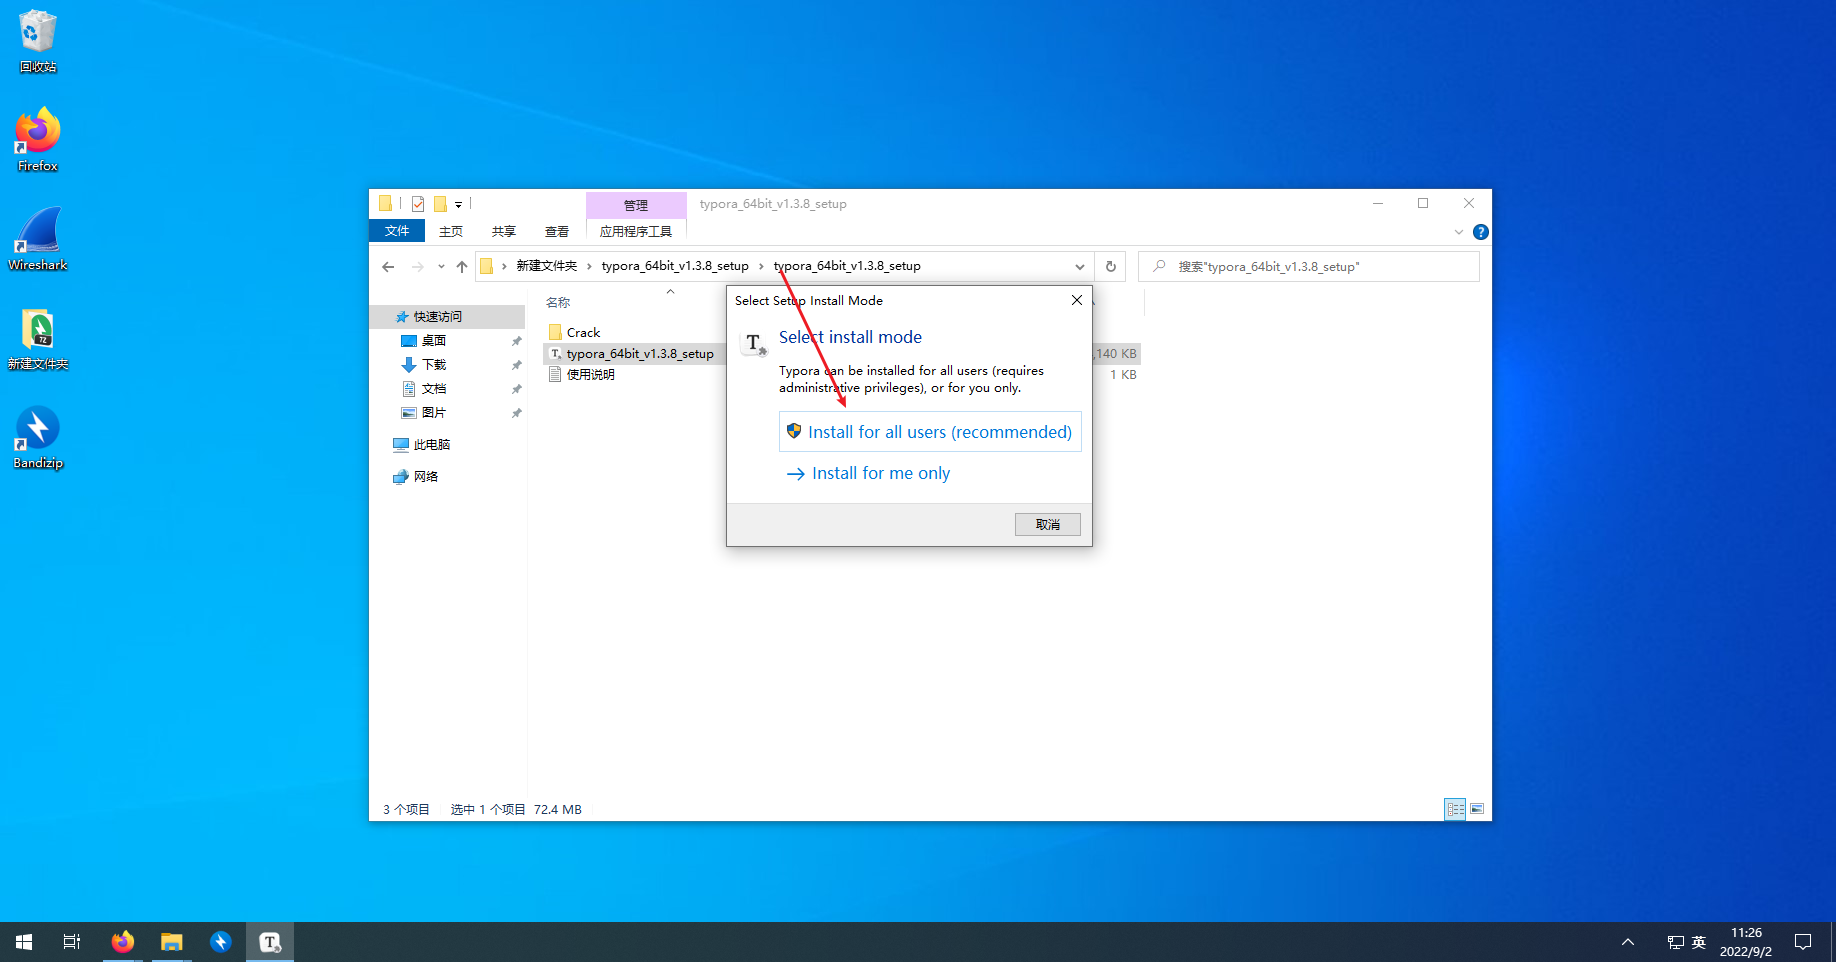Image resolution: width=1836 pixels, height=962 pixels.
Task: Select 桌面 in the navigation pane
Action: point(434,341)
